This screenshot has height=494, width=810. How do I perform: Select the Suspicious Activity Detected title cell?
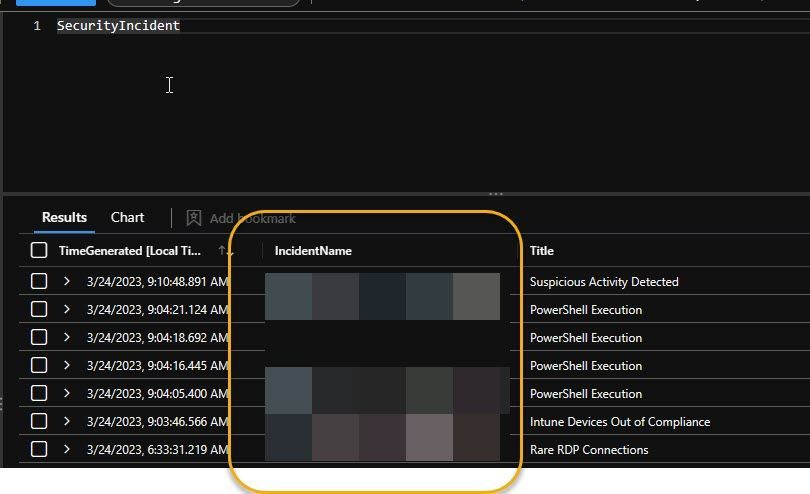coord(604,282)
